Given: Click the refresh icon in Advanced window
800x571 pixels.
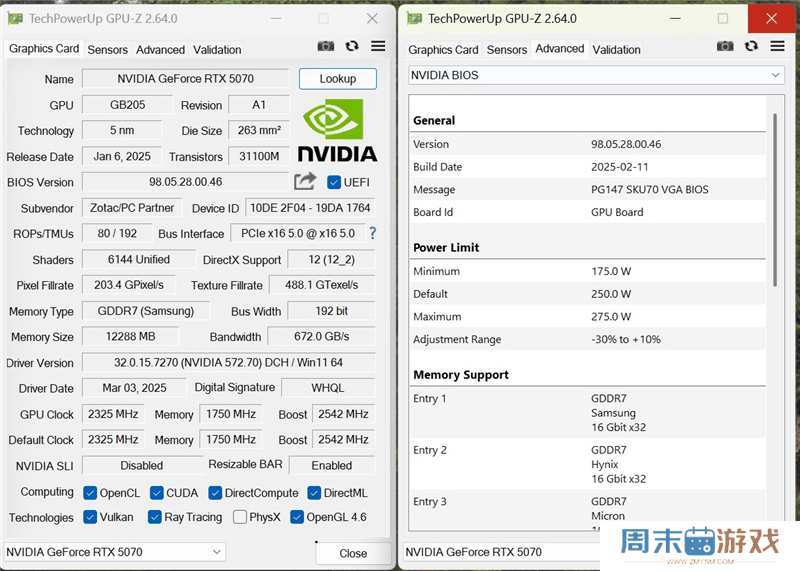Looking at the screenshot, I should (751, 46).
